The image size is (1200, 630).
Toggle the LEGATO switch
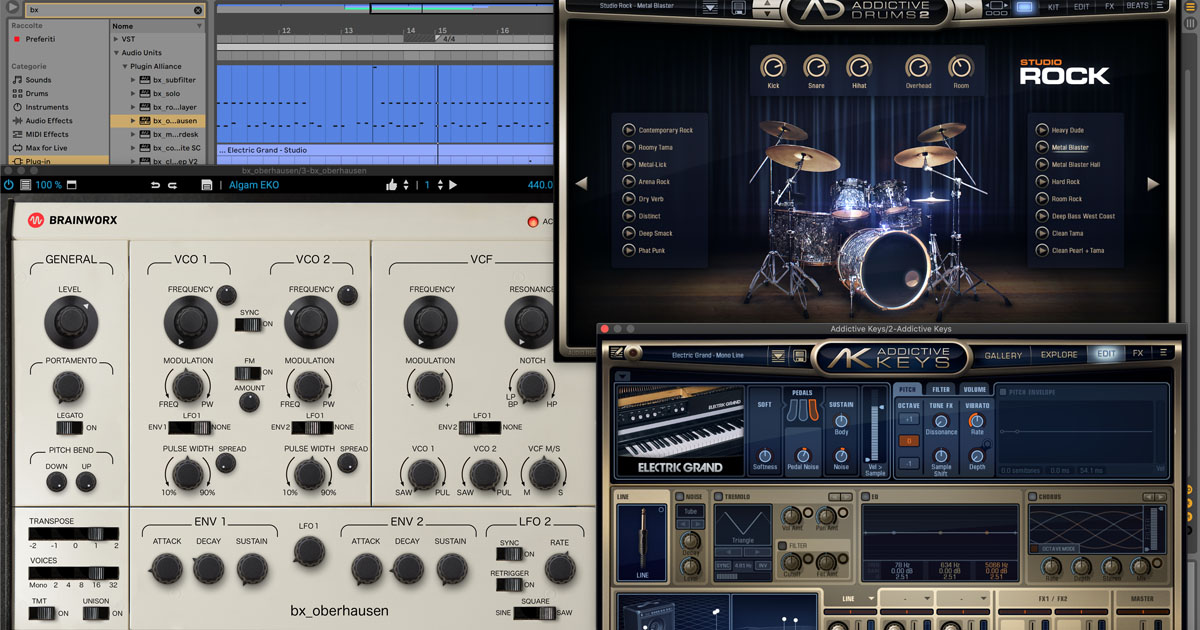tap(69, 428)
